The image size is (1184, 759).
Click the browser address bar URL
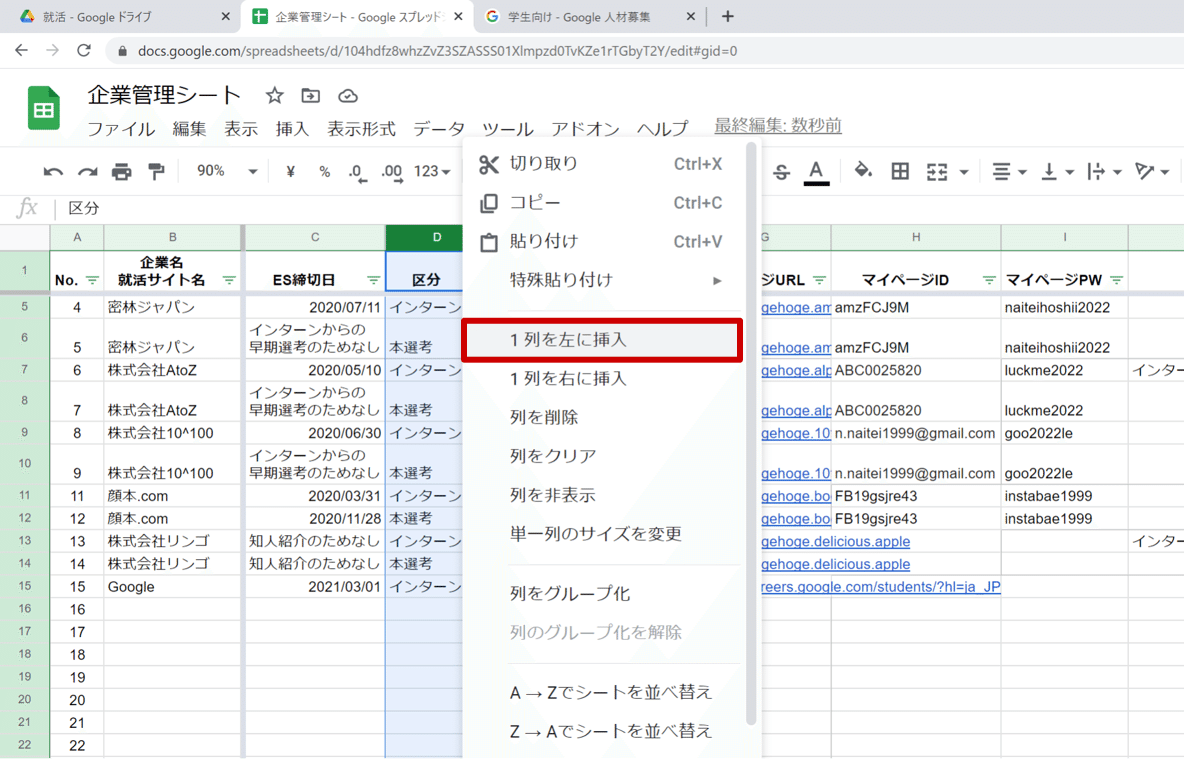click(x=437, y=51)
